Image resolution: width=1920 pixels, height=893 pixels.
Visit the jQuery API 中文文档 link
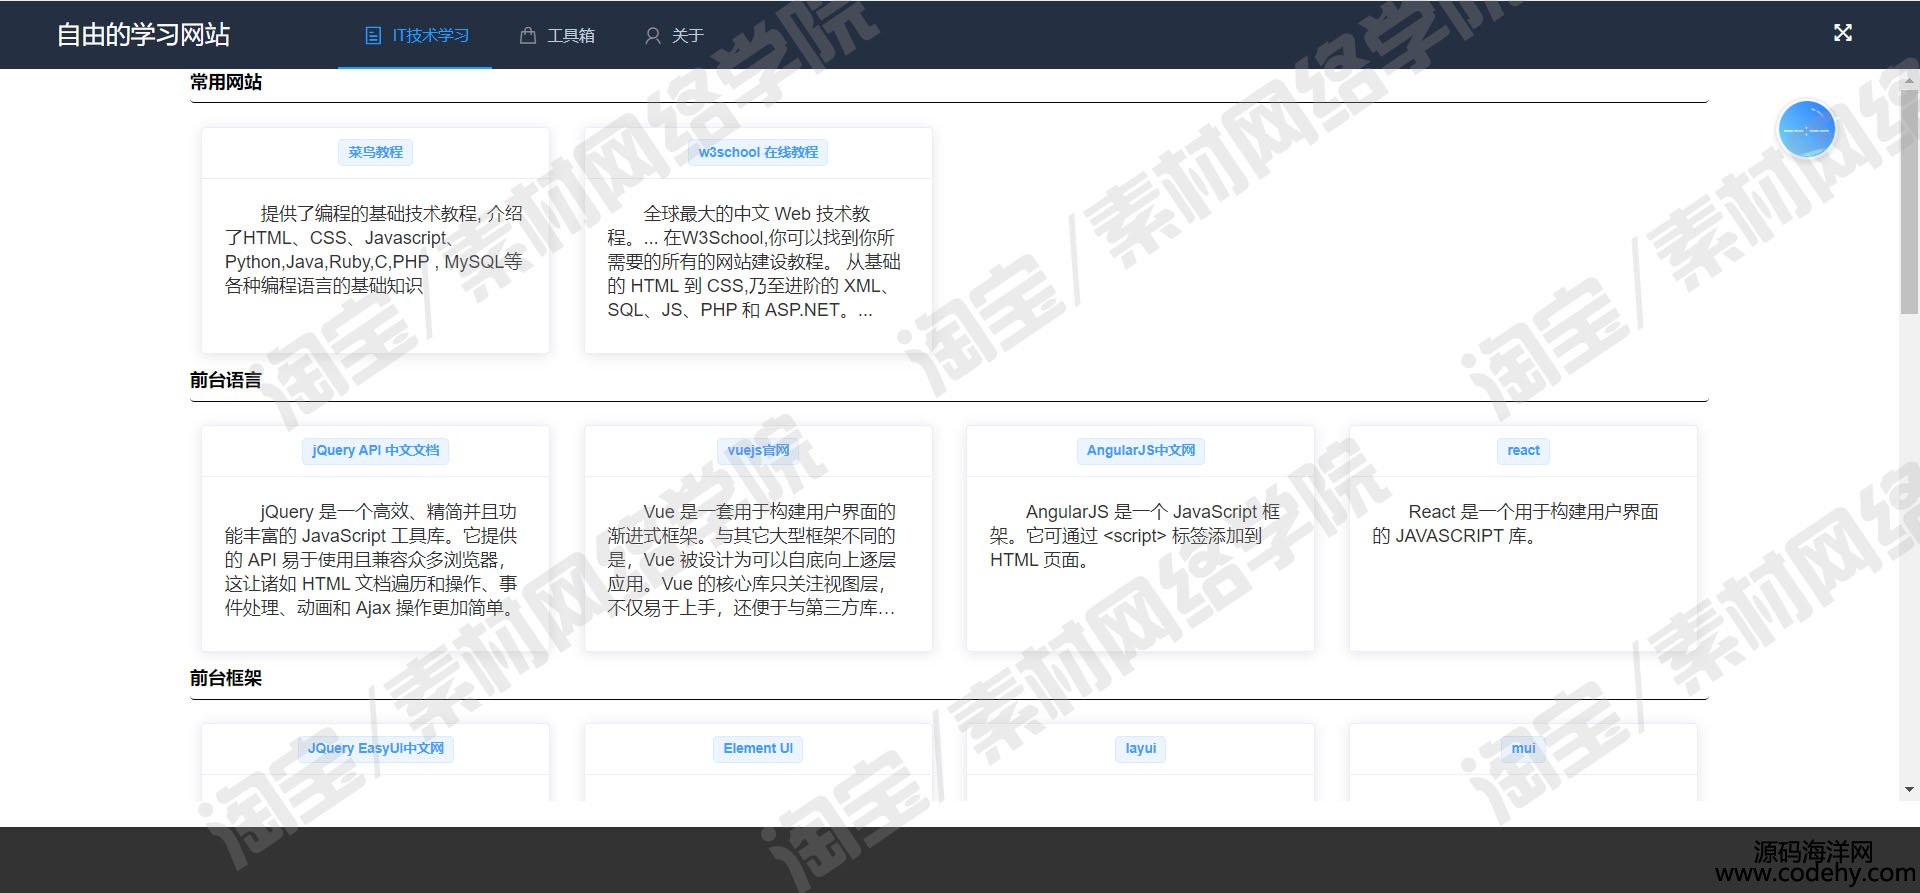click(375, 450)
